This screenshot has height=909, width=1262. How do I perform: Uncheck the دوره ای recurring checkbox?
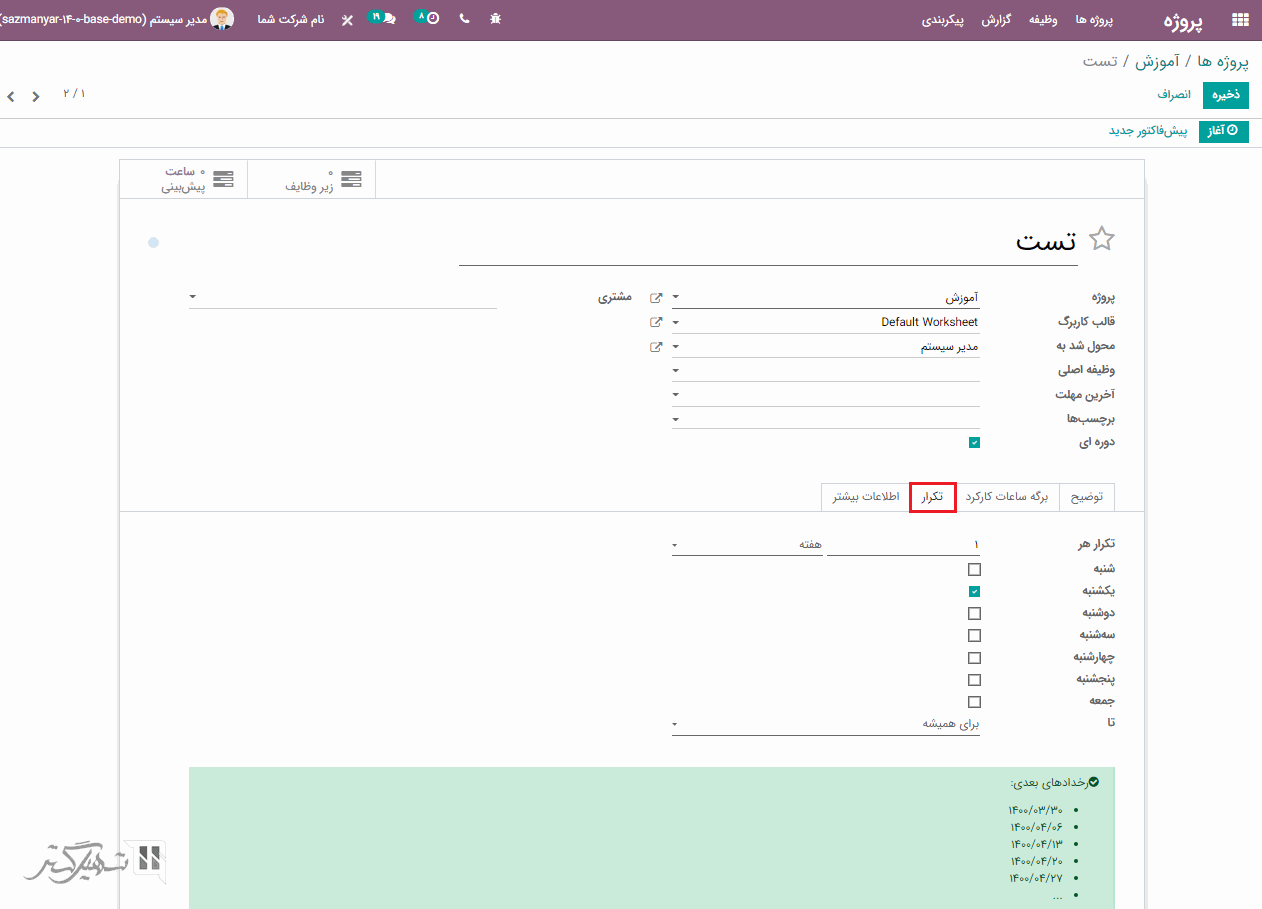[974, 443]
